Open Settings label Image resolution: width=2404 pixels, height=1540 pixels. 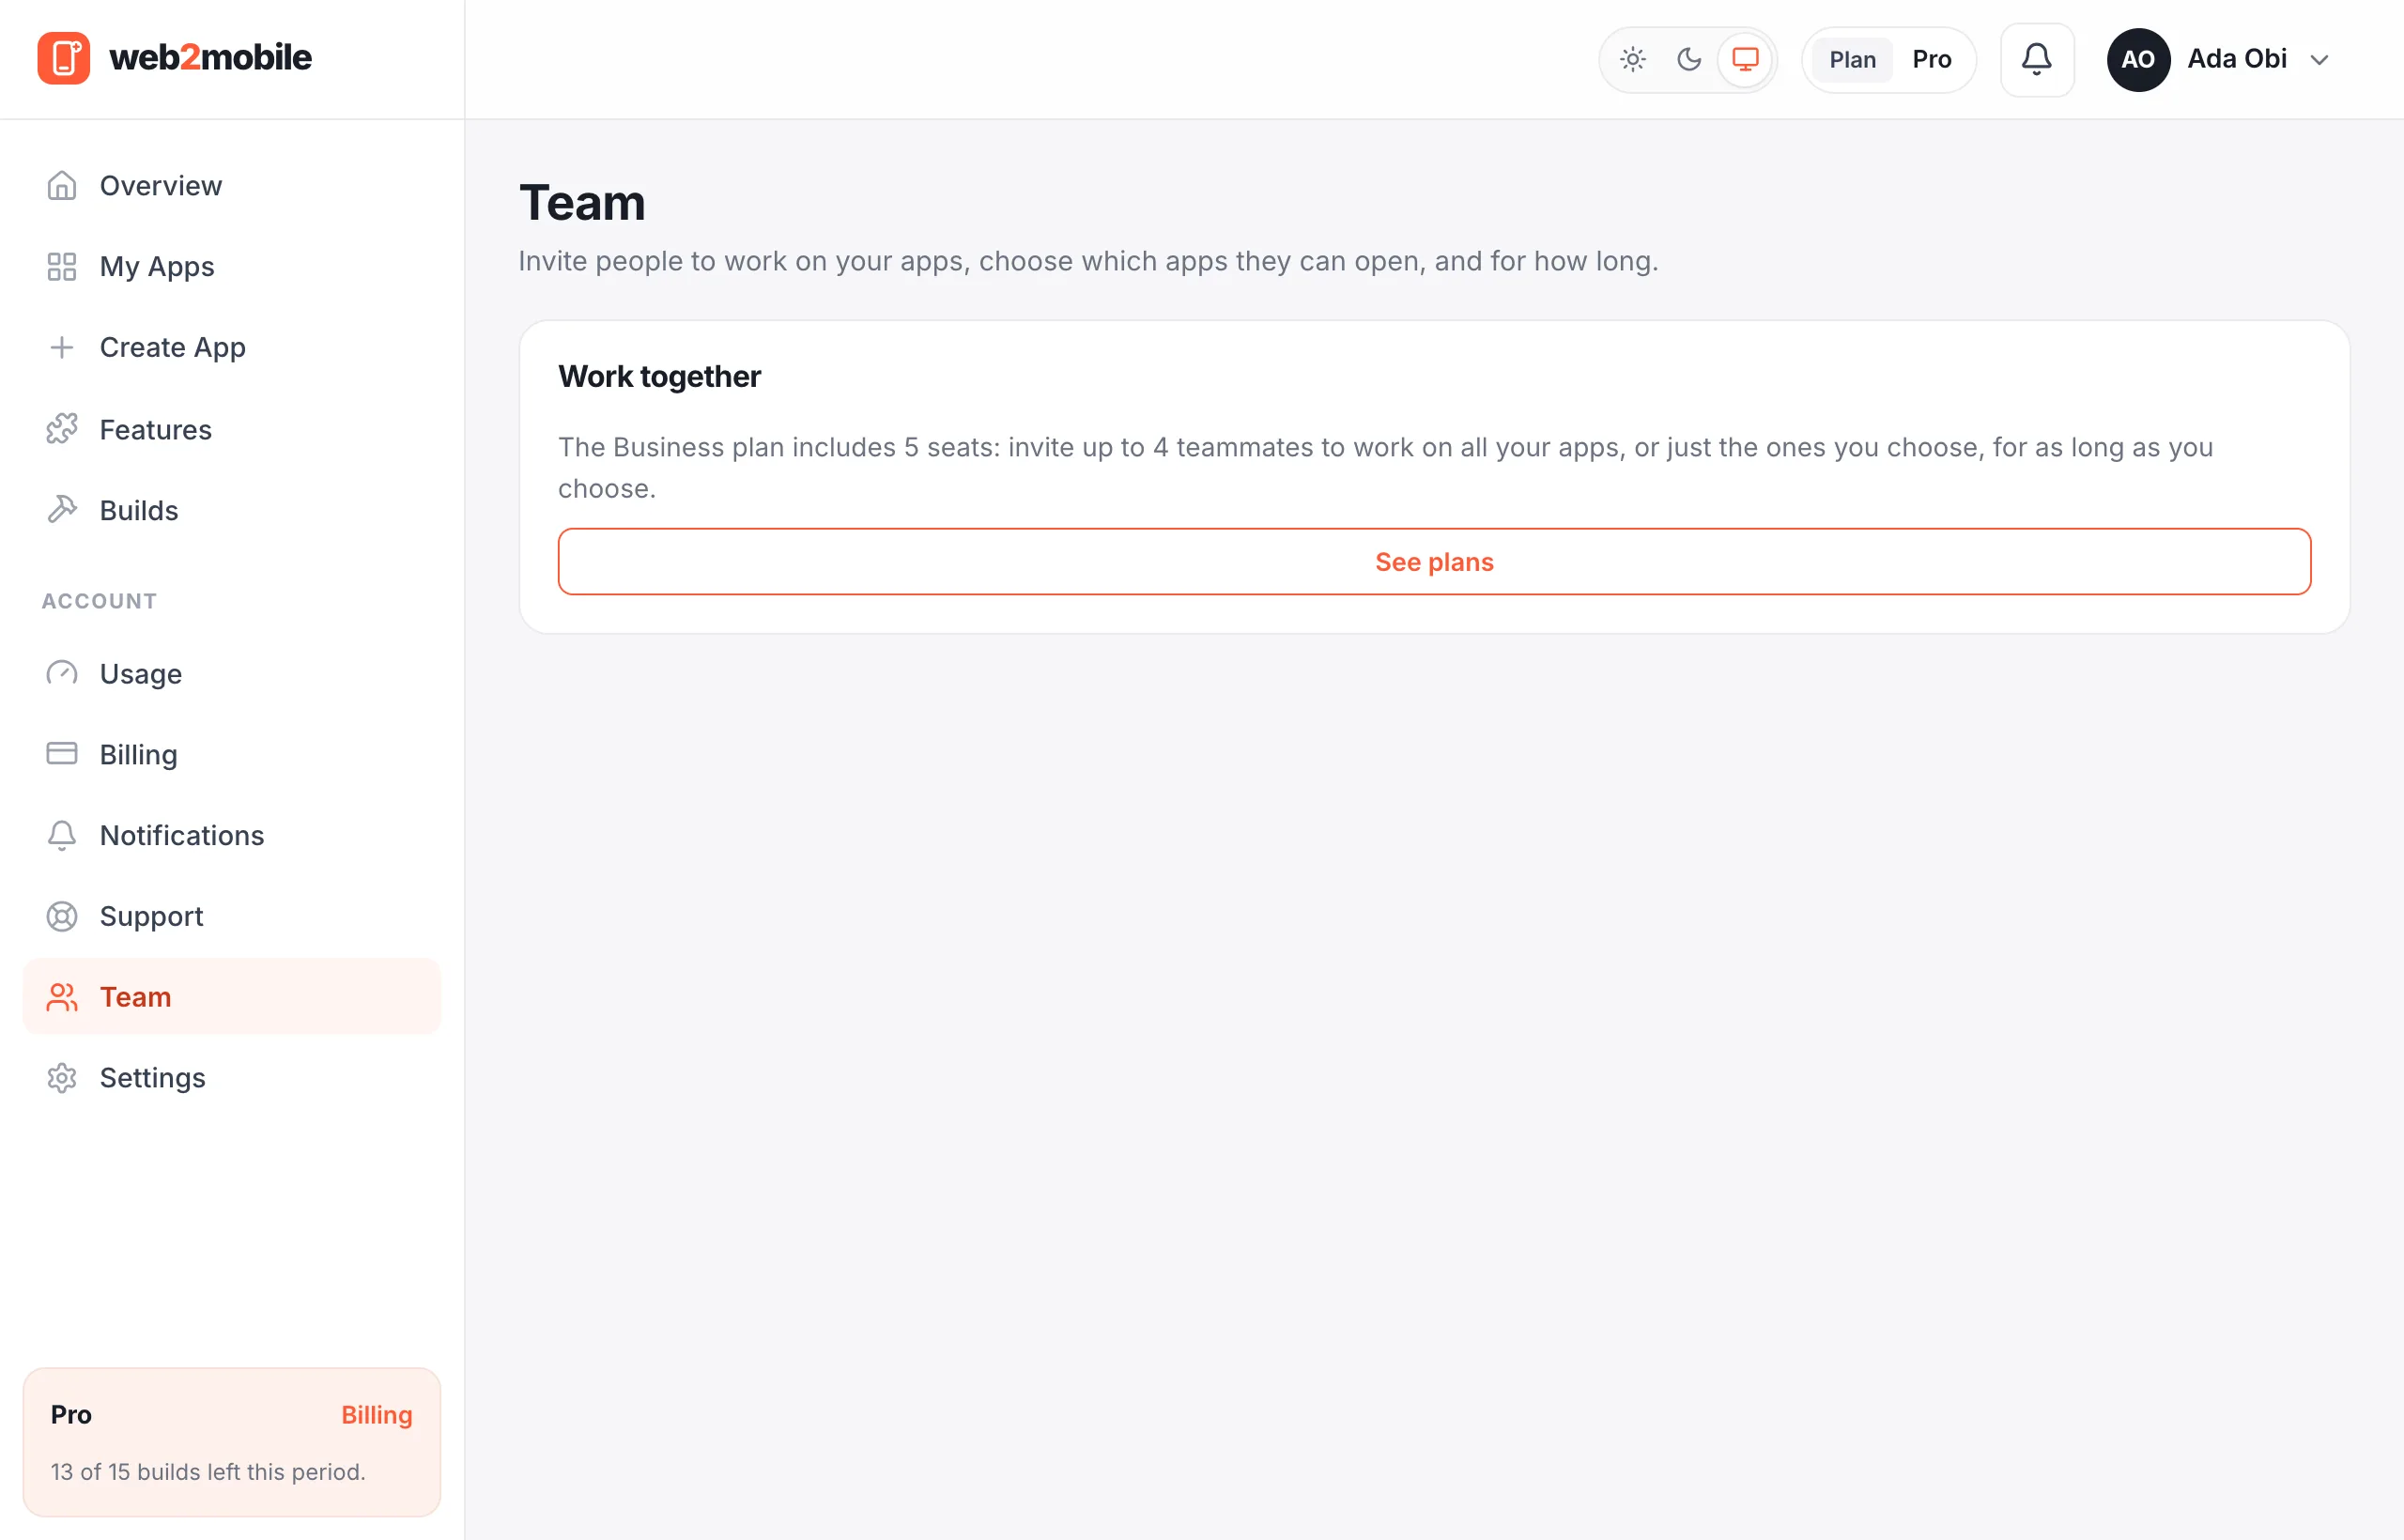(x=153, y=1078)
